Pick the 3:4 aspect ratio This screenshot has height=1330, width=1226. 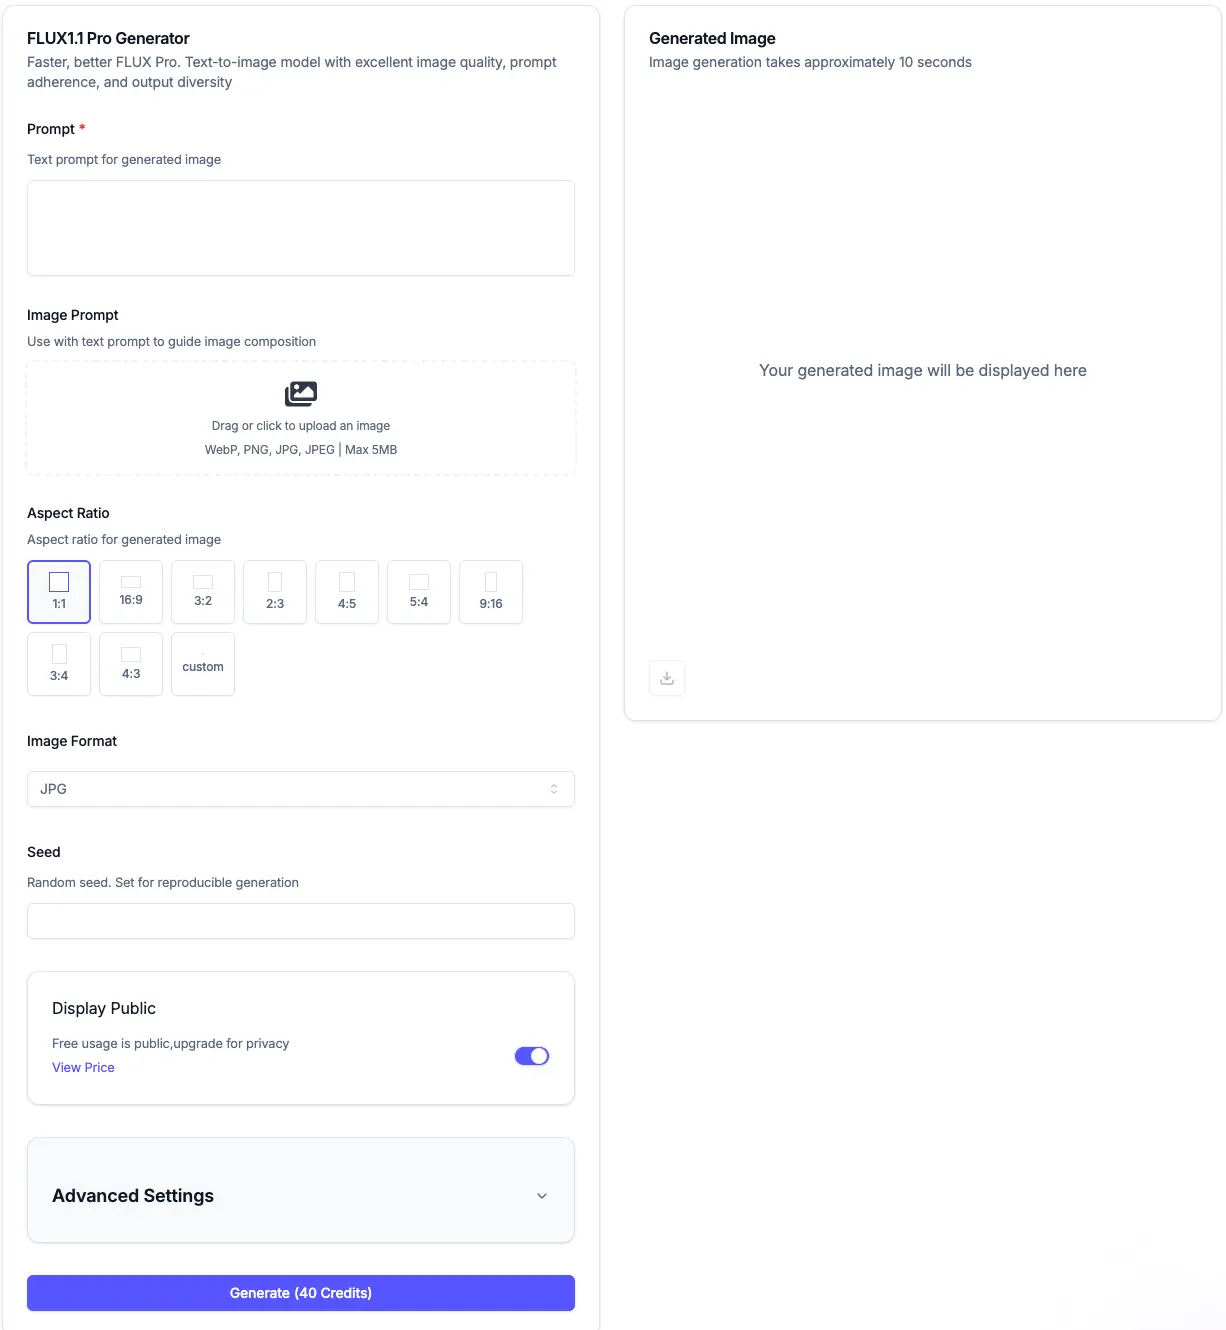click(x=59, y=664)
